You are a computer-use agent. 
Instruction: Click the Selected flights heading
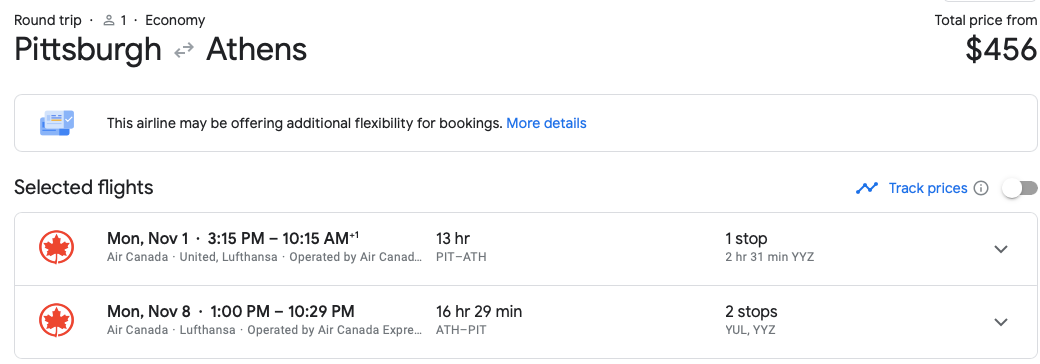84,188
